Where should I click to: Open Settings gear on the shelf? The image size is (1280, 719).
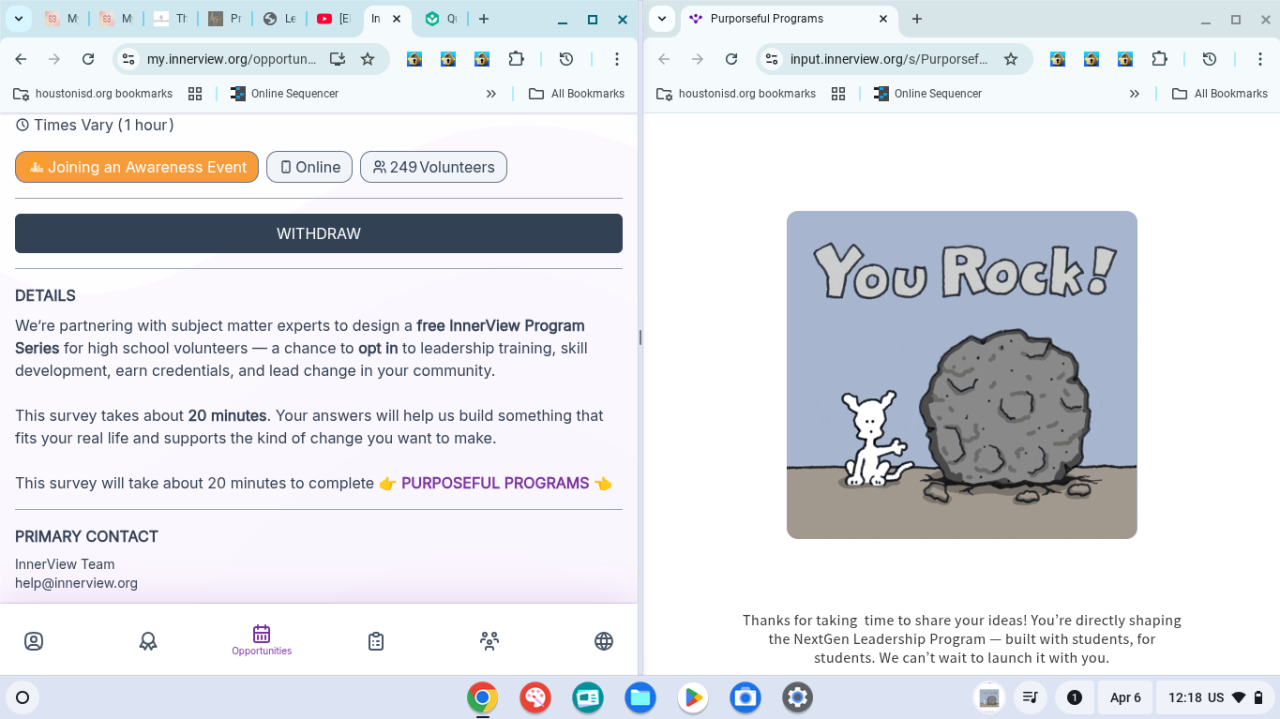pyautogui.click(x=797, y=697)
